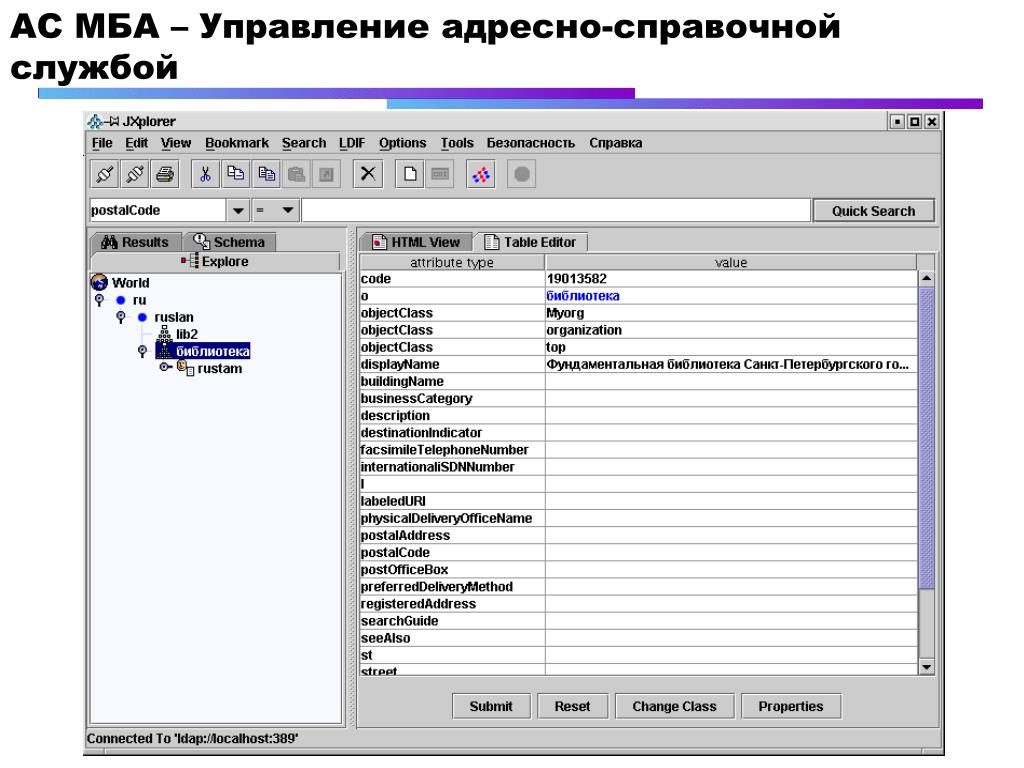Open the LDIF menu
1024x768 pixels.
(351, 143)
